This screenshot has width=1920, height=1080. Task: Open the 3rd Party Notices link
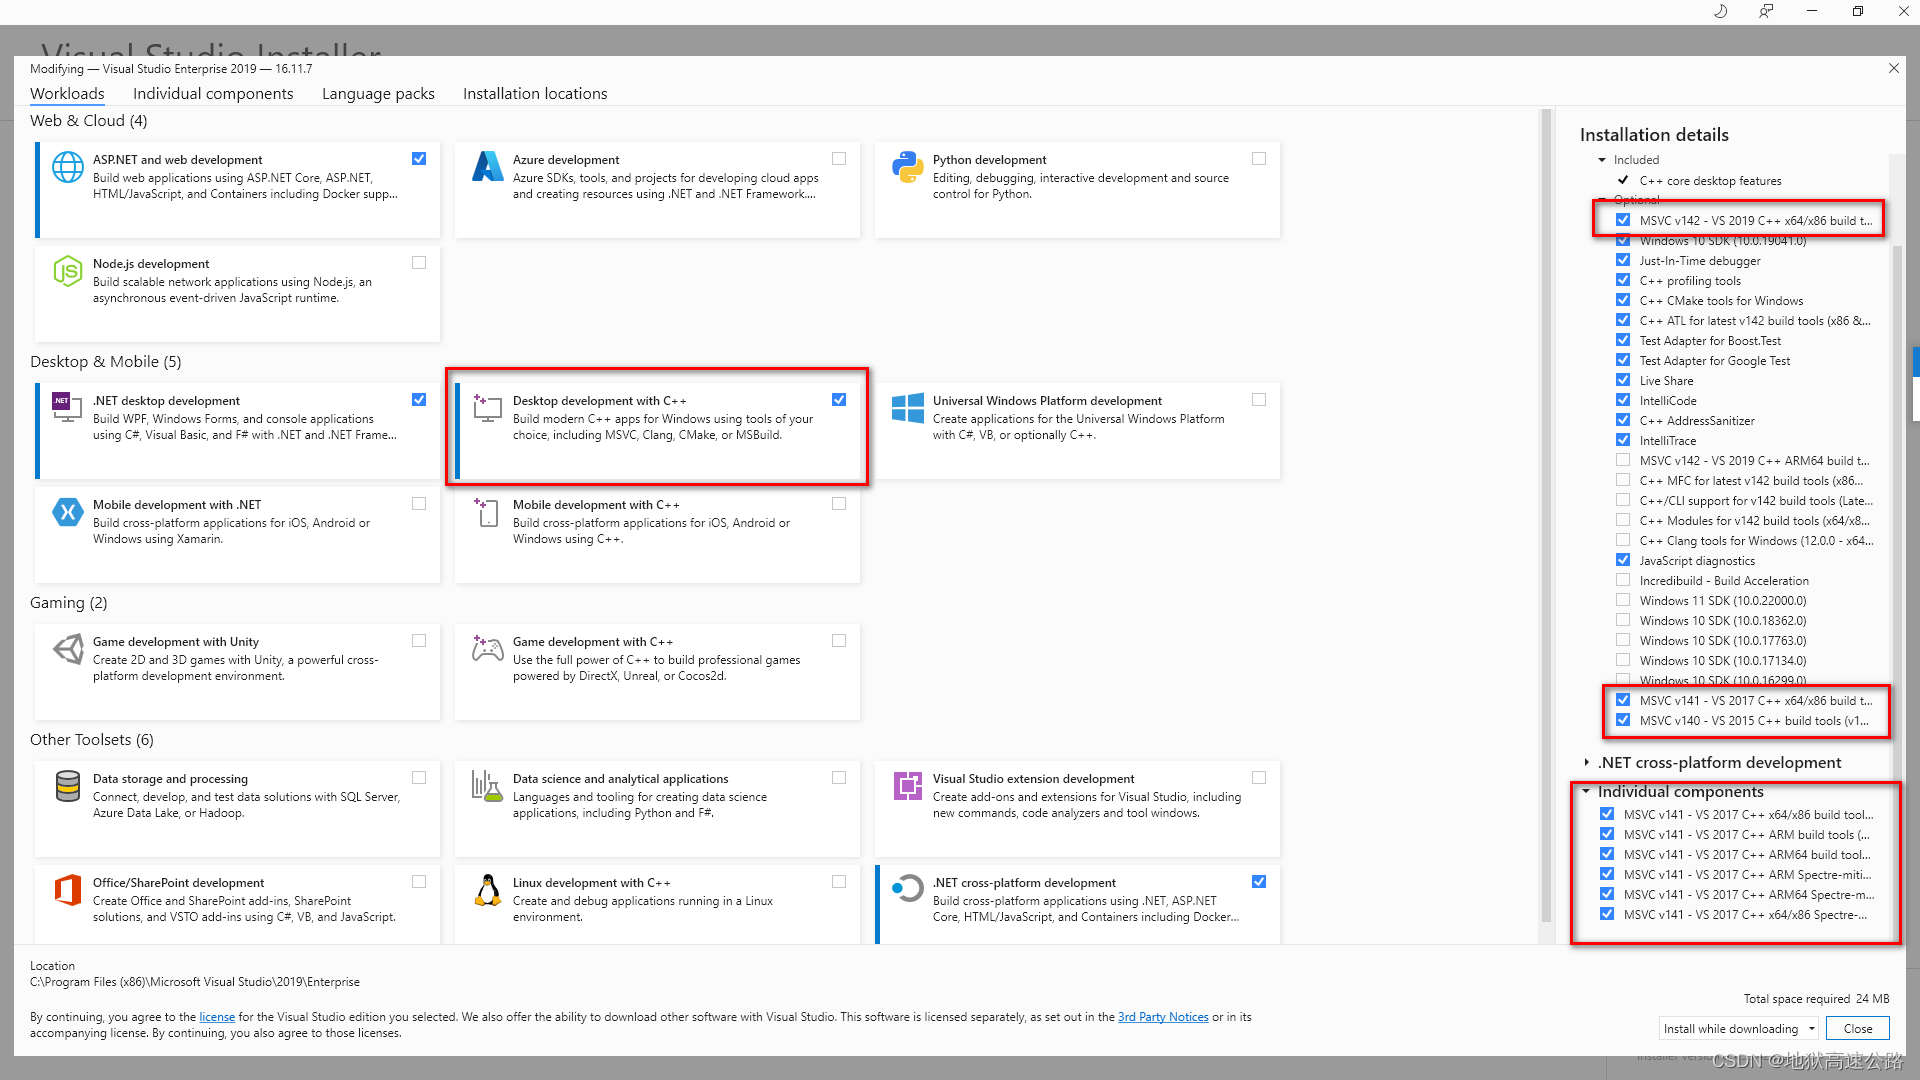click(x=1163, y=1017)
